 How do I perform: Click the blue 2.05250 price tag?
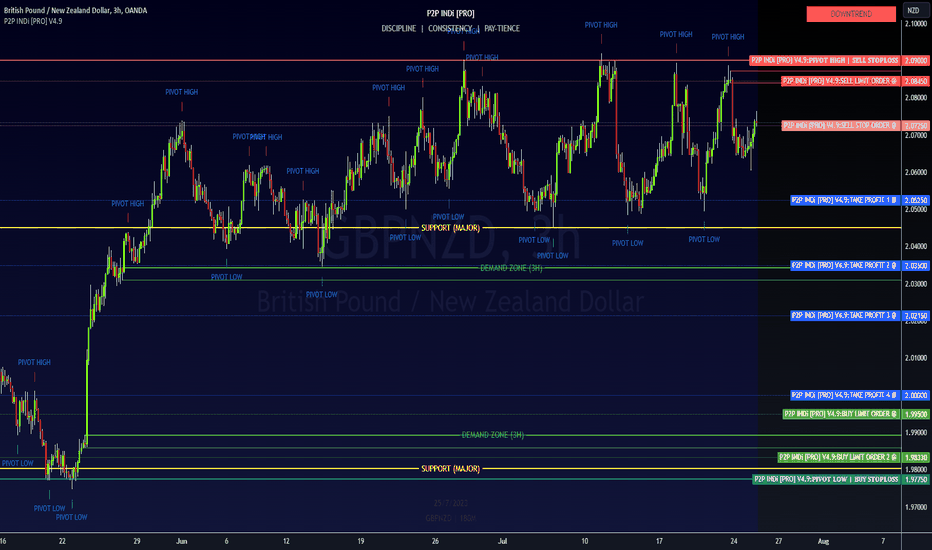(916, 200)
